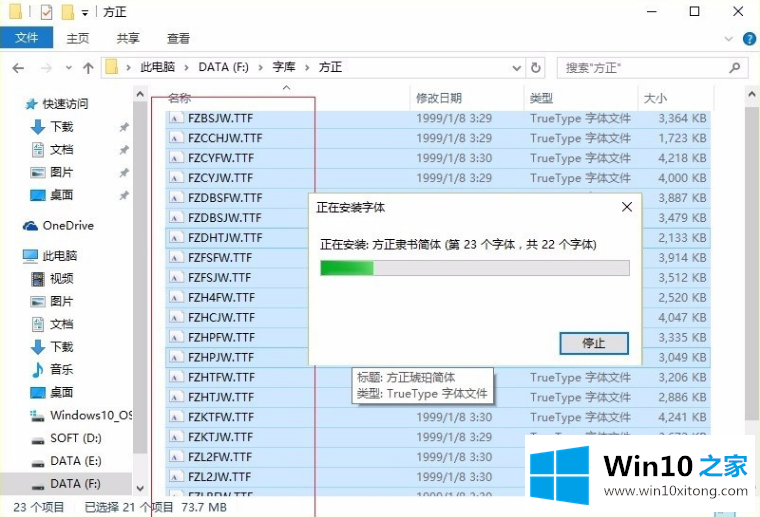Click the Back navigation arrow

pos(18,68)
